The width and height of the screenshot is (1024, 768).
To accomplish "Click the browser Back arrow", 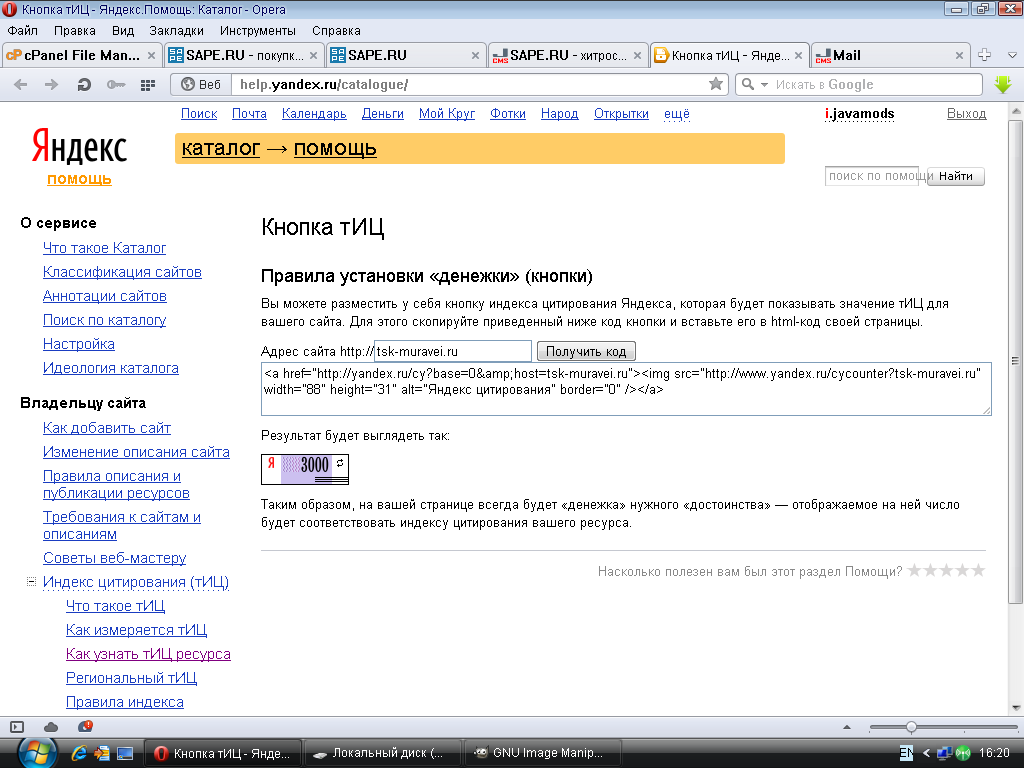I will pos(21,85).
